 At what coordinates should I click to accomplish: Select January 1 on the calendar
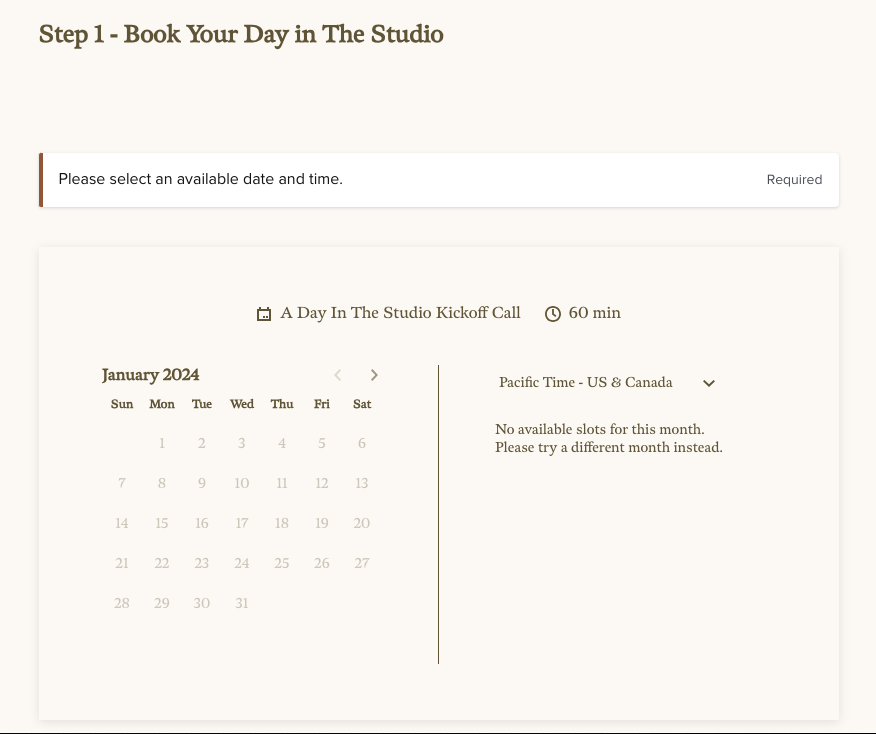pos(161,444)
